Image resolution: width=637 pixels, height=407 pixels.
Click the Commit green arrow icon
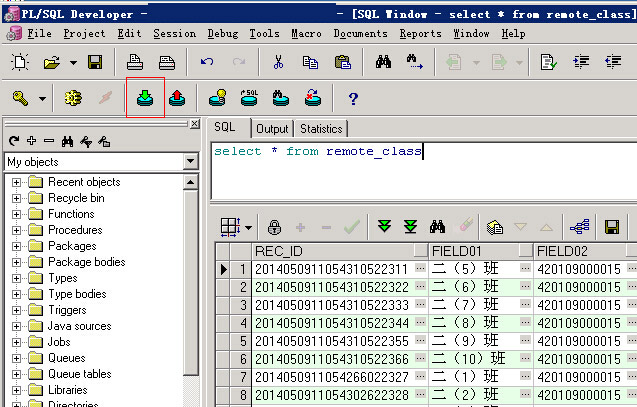pyautogui.click(x=145, y=98)
